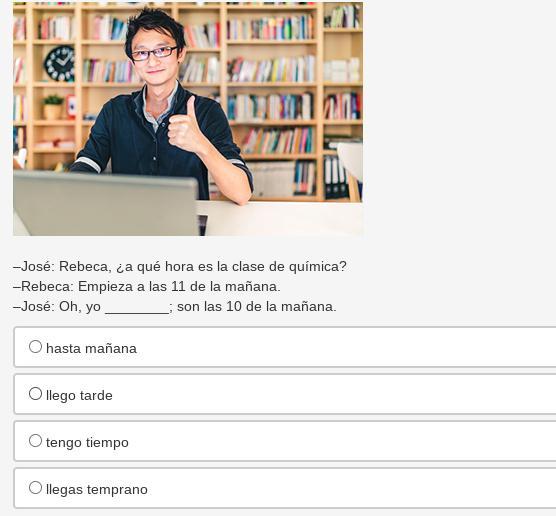Click empty area right of "tengo tiempo" option
The height and width of the screenshot is (516, 556).
pyautogui.click(x=344, y=441)
